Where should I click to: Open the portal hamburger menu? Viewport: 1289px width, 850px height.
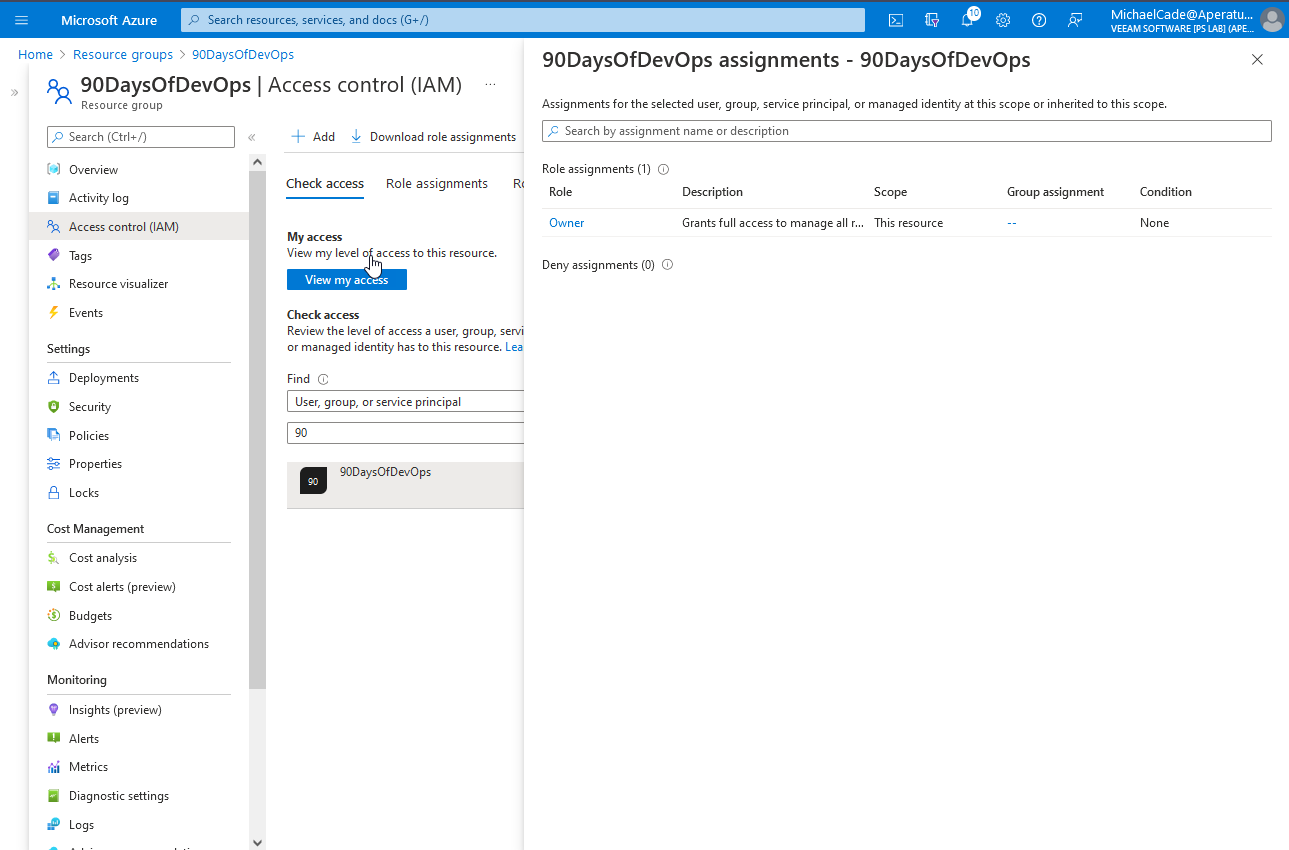tap(21, 20)
